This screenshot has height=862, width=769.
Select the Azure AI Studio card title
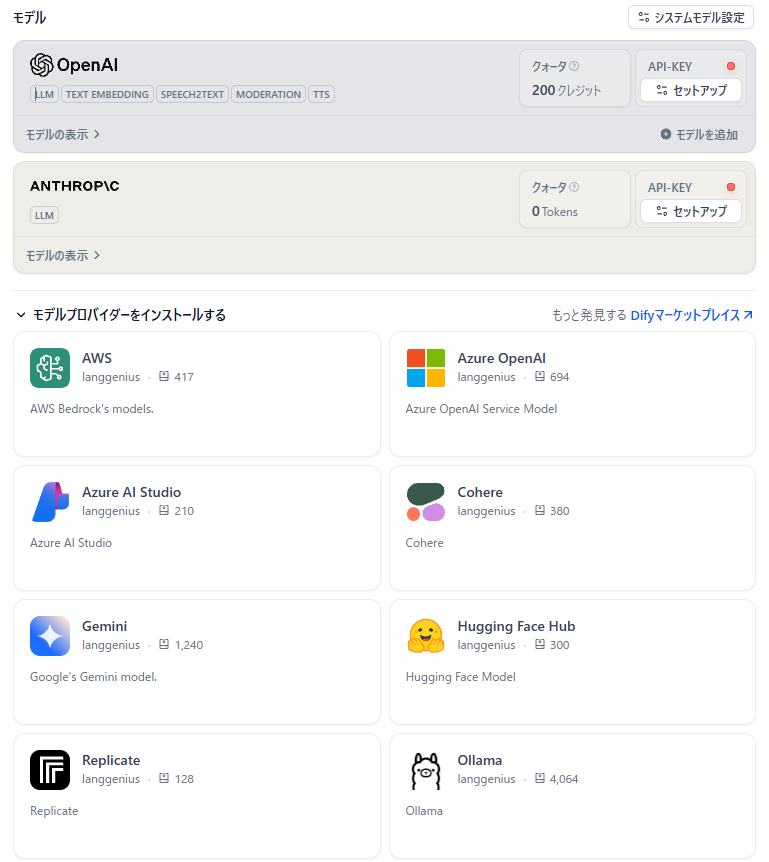click(x=131, y=492)
